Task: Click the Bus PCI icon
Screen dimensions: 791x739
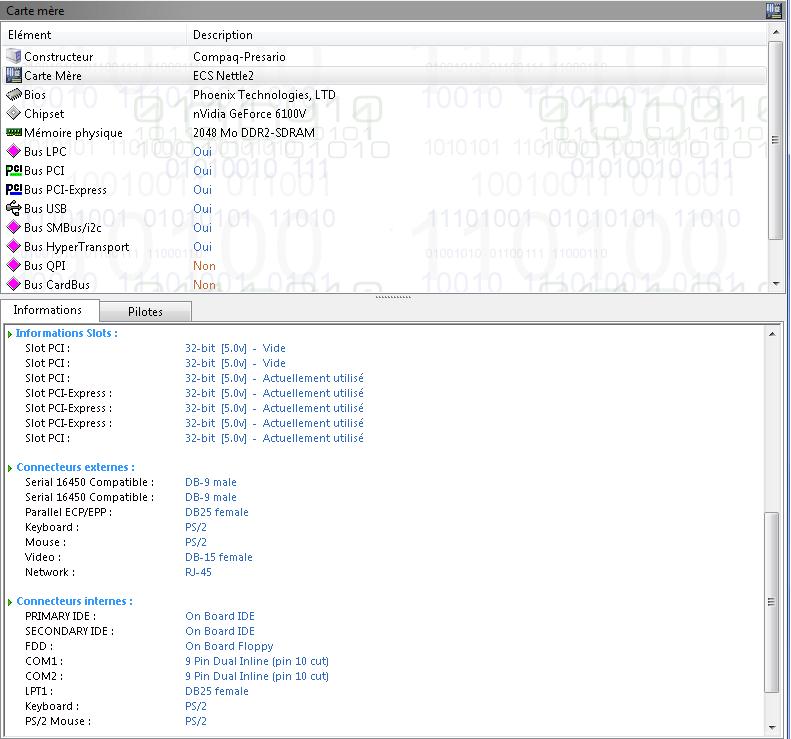Action: tap(14, 170)
